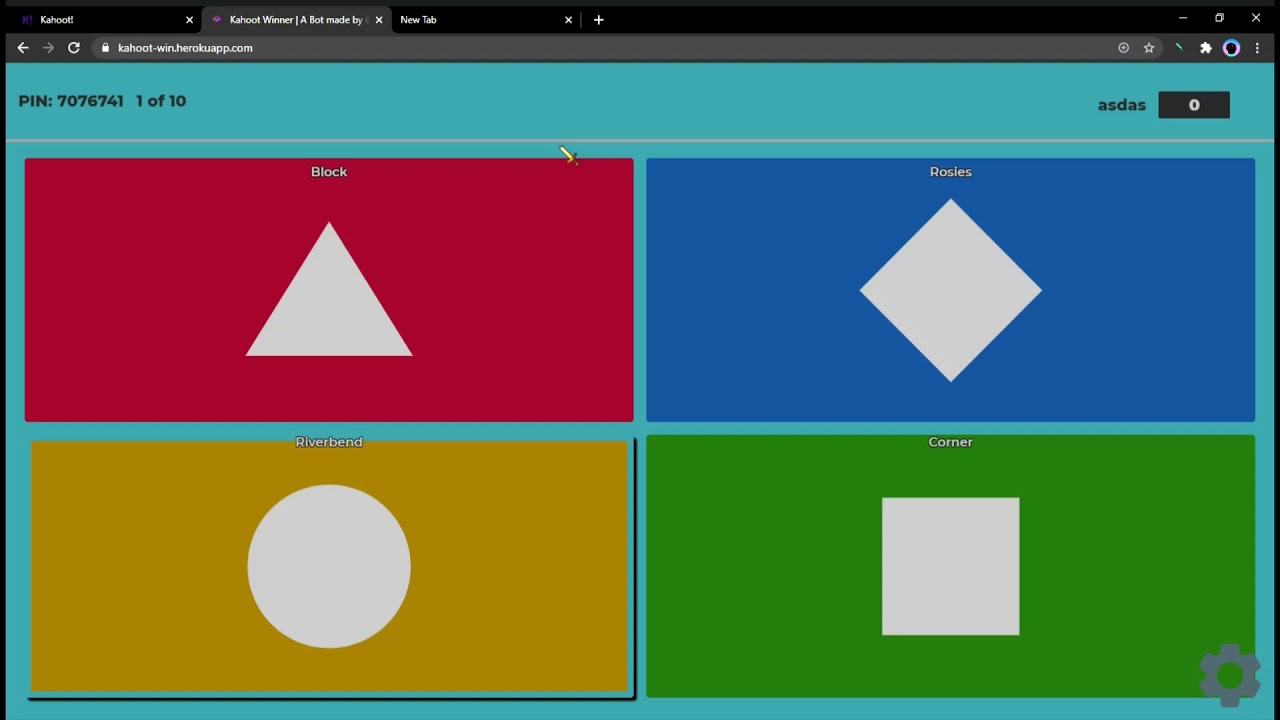Bookmark this page with the star icon
The image size is (1280, 720).
pos(1149,47)
